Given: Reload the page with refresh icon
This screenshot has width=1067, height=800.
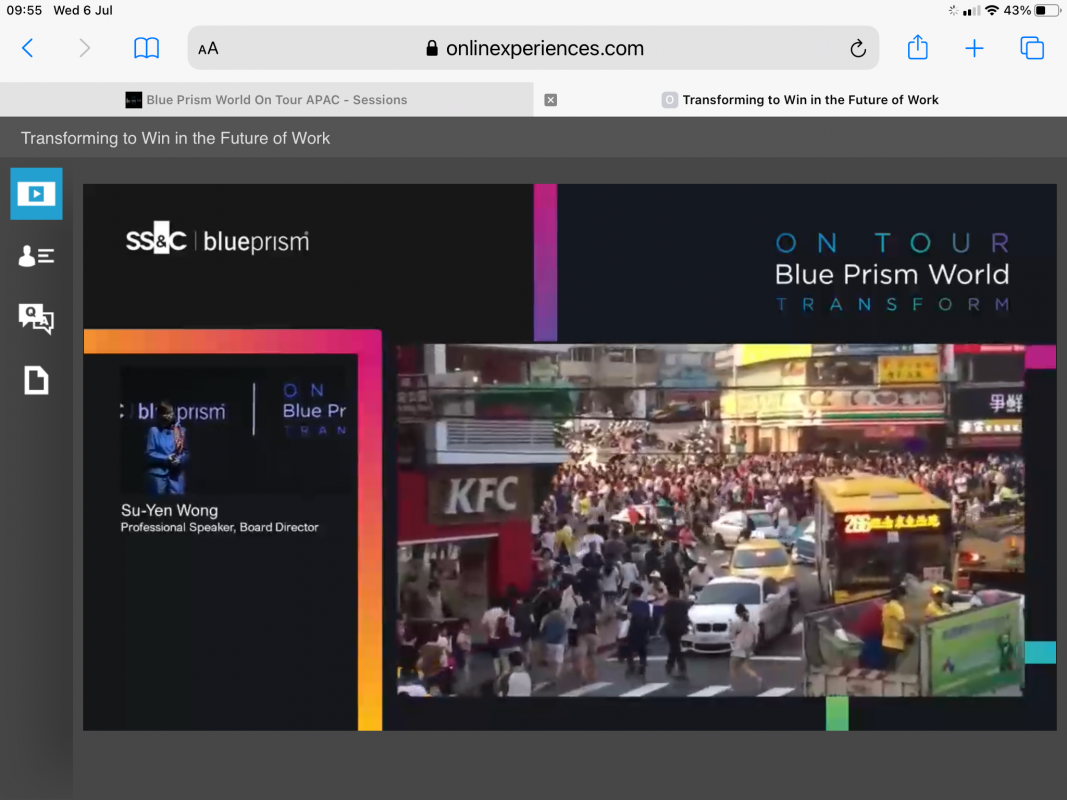Looking at the screenshot, I should pyautogui.click(x=858, y=48).
